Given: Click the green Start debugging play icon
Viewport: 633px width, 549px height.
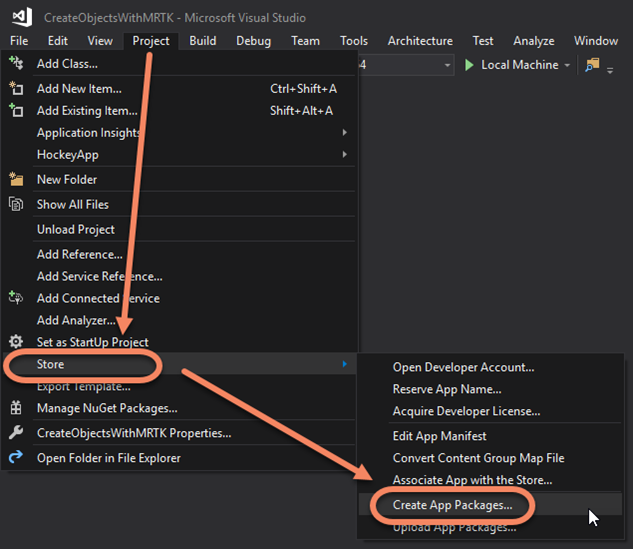Looking at the screenshot, I should point(469,65).
